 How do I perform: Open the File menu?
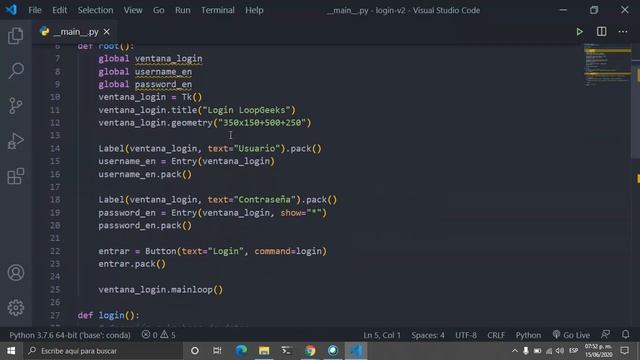35,10
